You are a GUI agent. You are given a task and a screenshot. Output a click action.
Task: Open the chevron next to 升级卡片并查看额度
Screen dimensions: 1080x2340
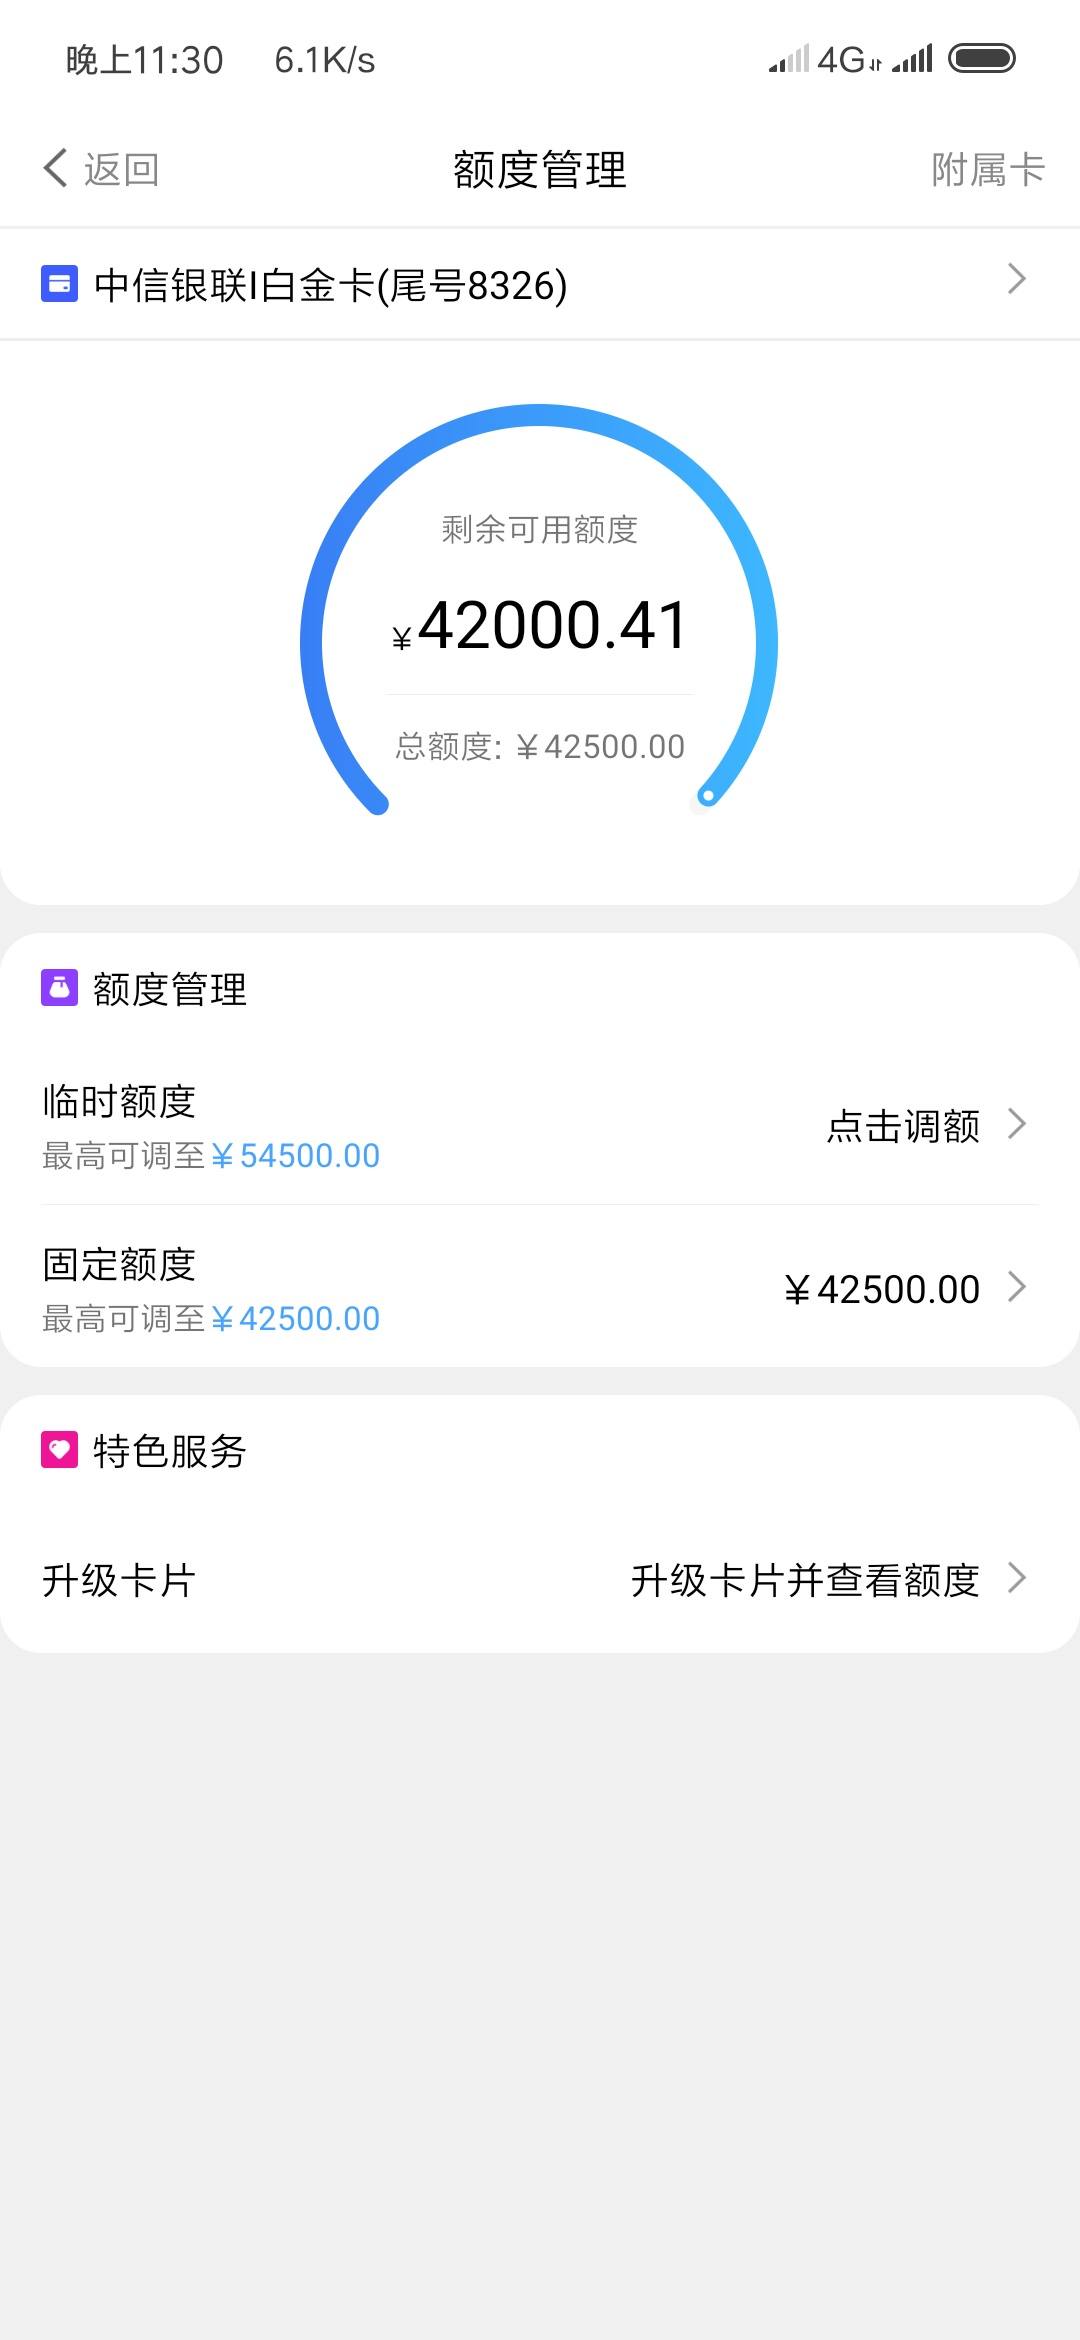point(1017,1578)
